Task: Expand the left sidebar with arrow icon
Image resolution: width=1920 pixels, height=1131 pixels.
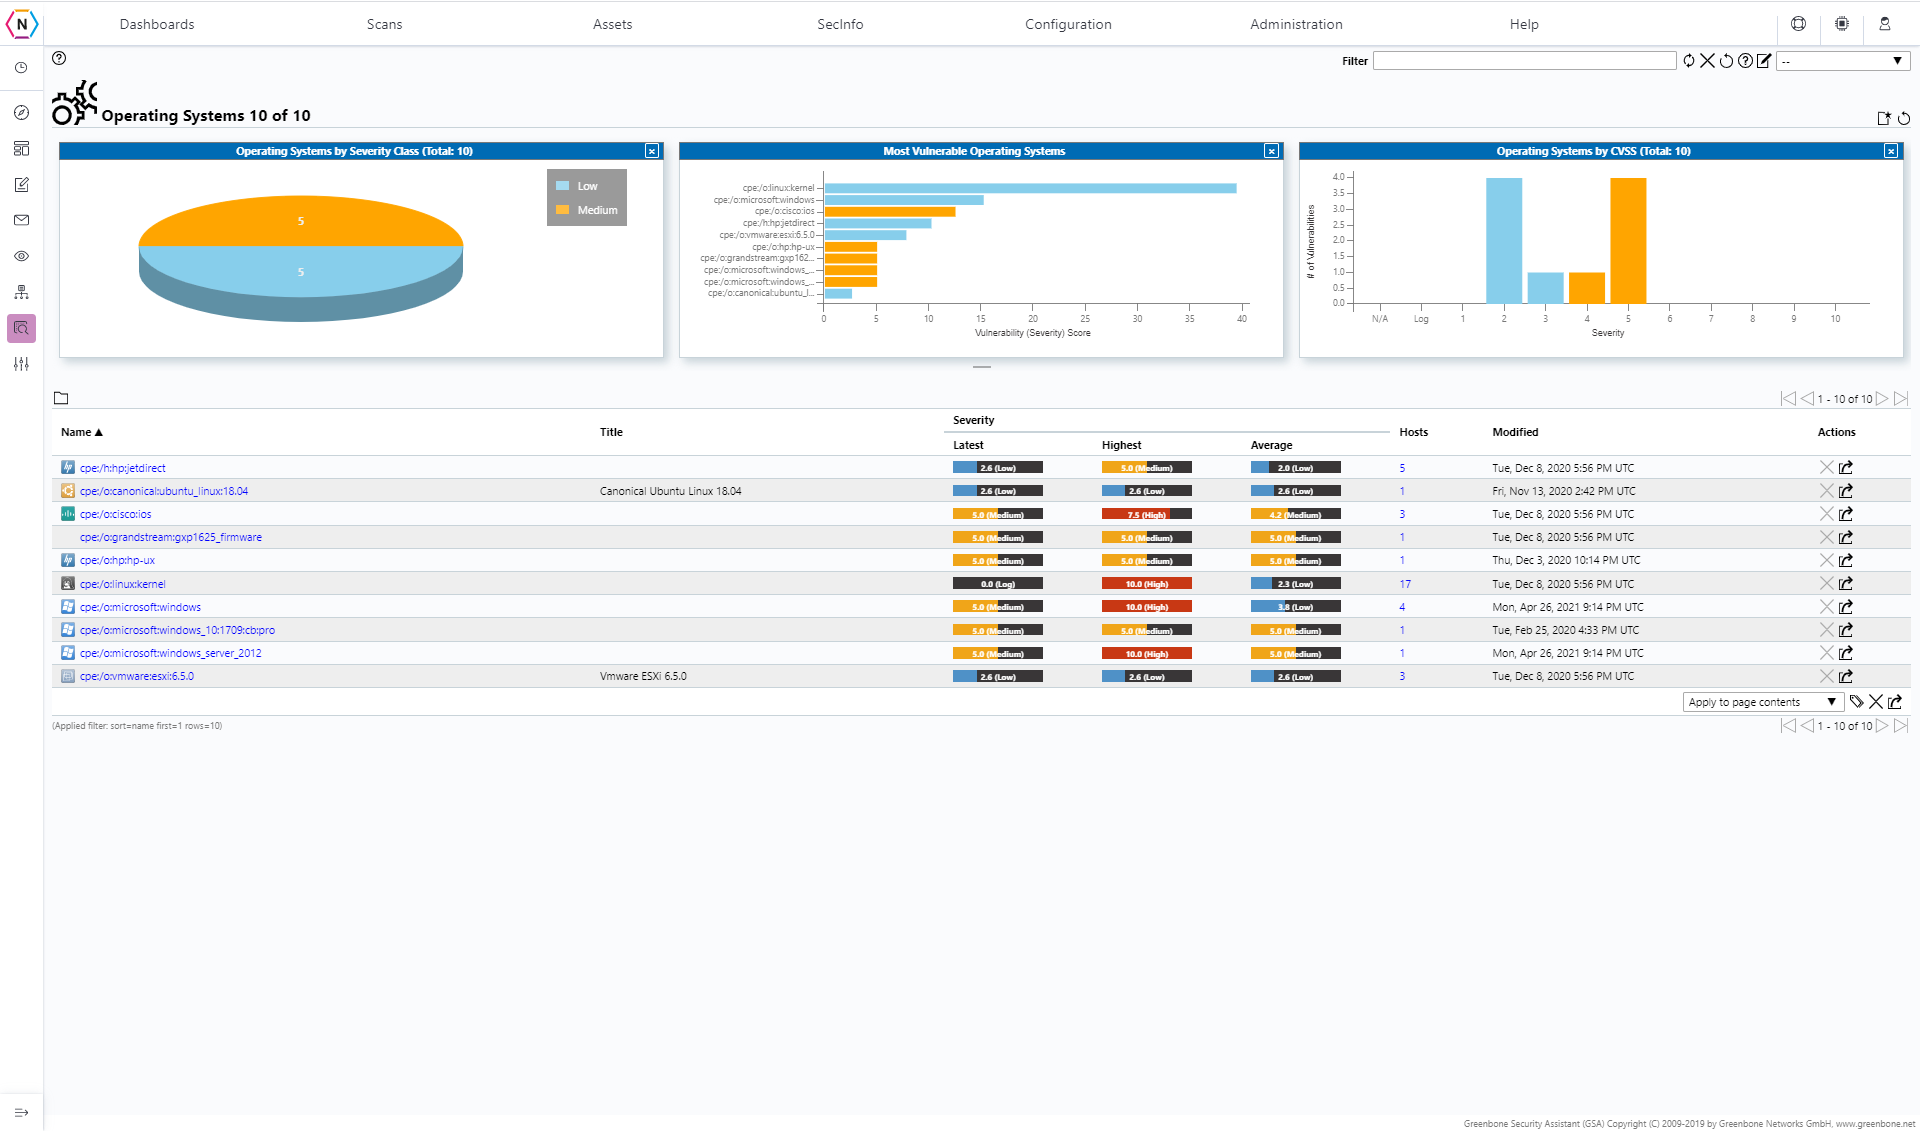Action: pos(21,1112)
